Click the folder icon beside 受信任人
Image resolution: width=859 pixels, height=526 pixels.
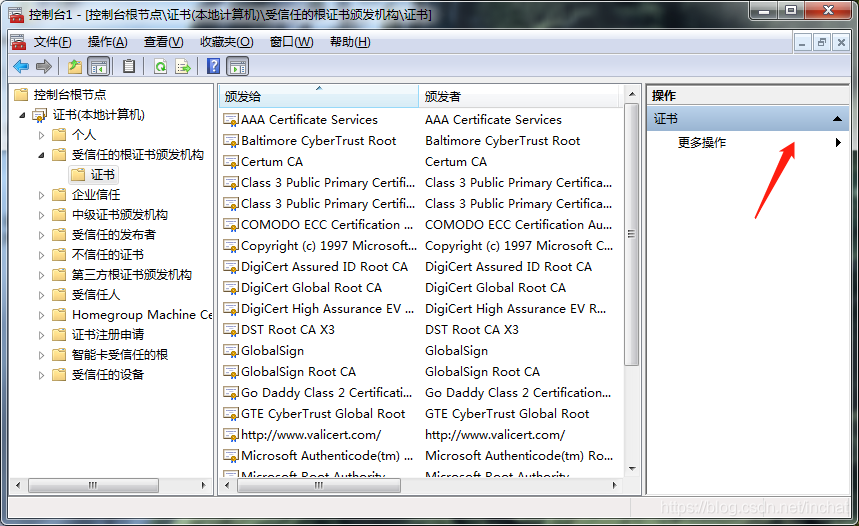click(59, 295)
